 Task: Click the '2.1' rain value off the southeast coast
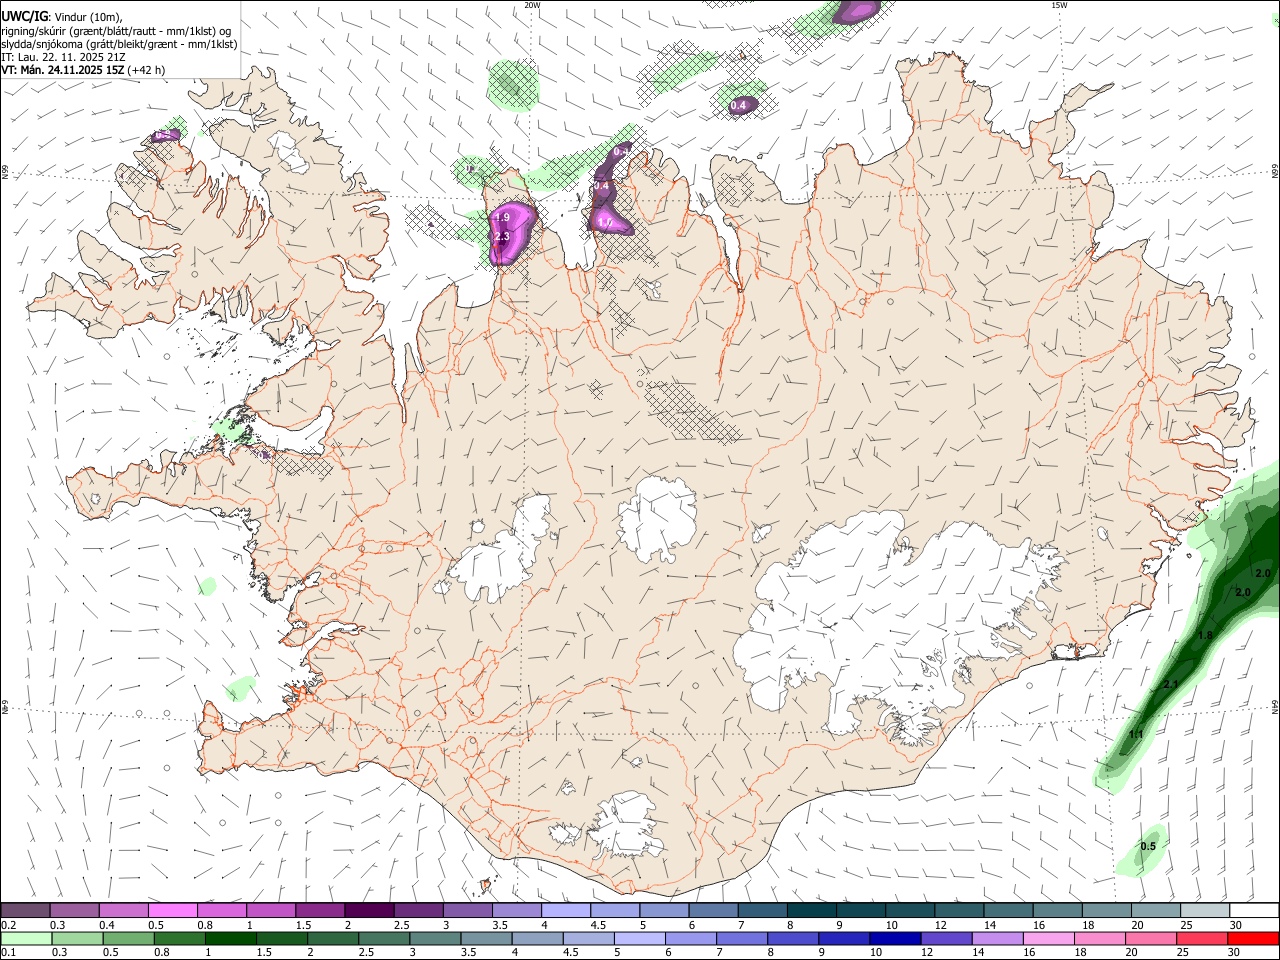pos(1171,685)
